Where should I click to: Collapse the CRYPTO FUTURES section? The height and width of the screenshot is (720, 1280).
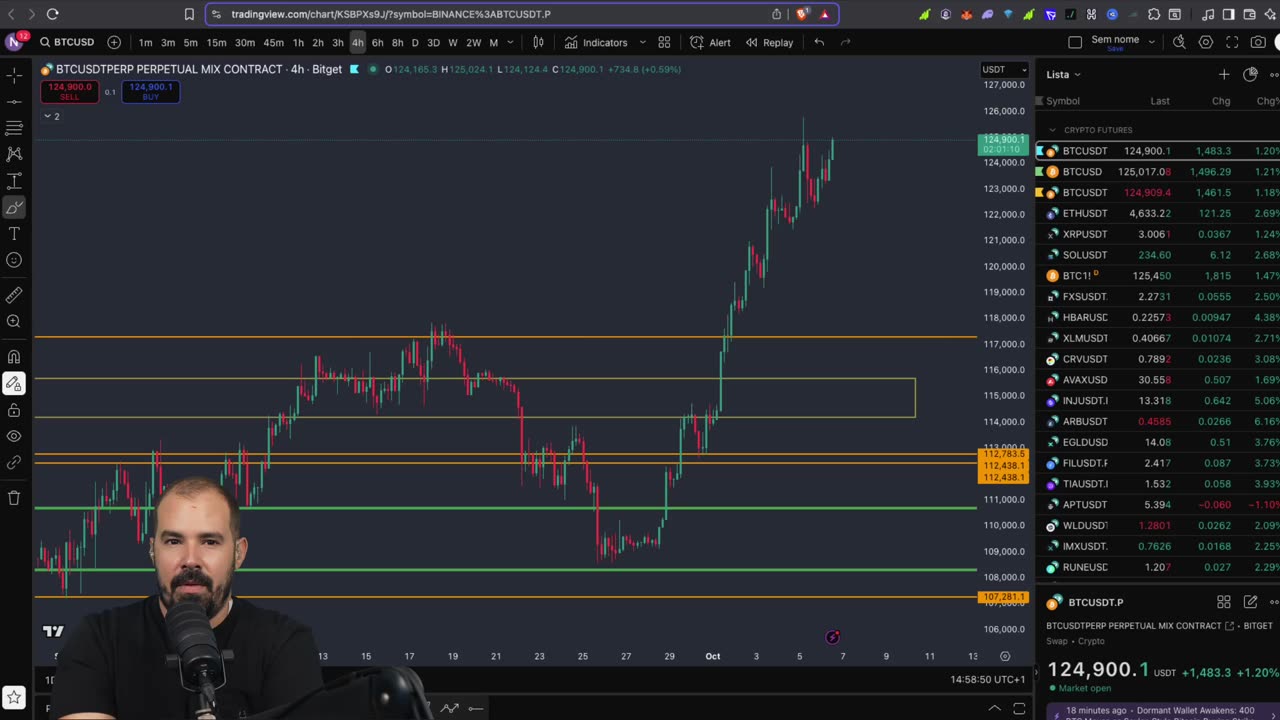coord(1052,130)
